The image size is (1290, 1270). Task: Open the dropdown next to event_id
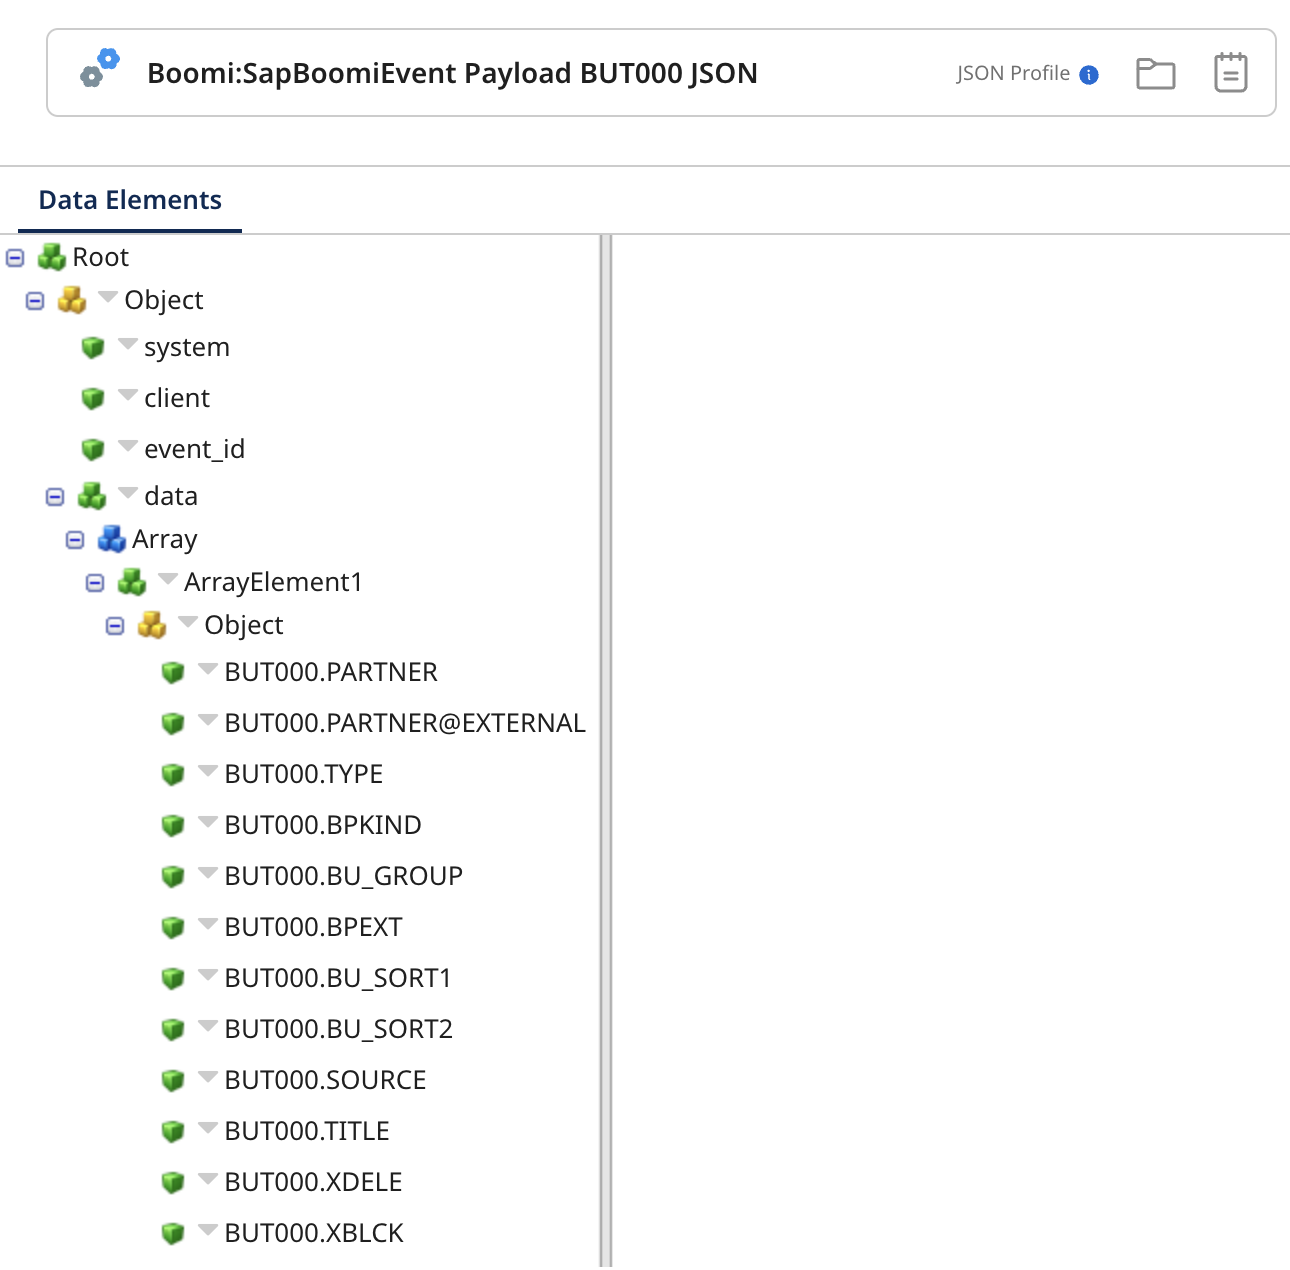(x=127, y=447)
